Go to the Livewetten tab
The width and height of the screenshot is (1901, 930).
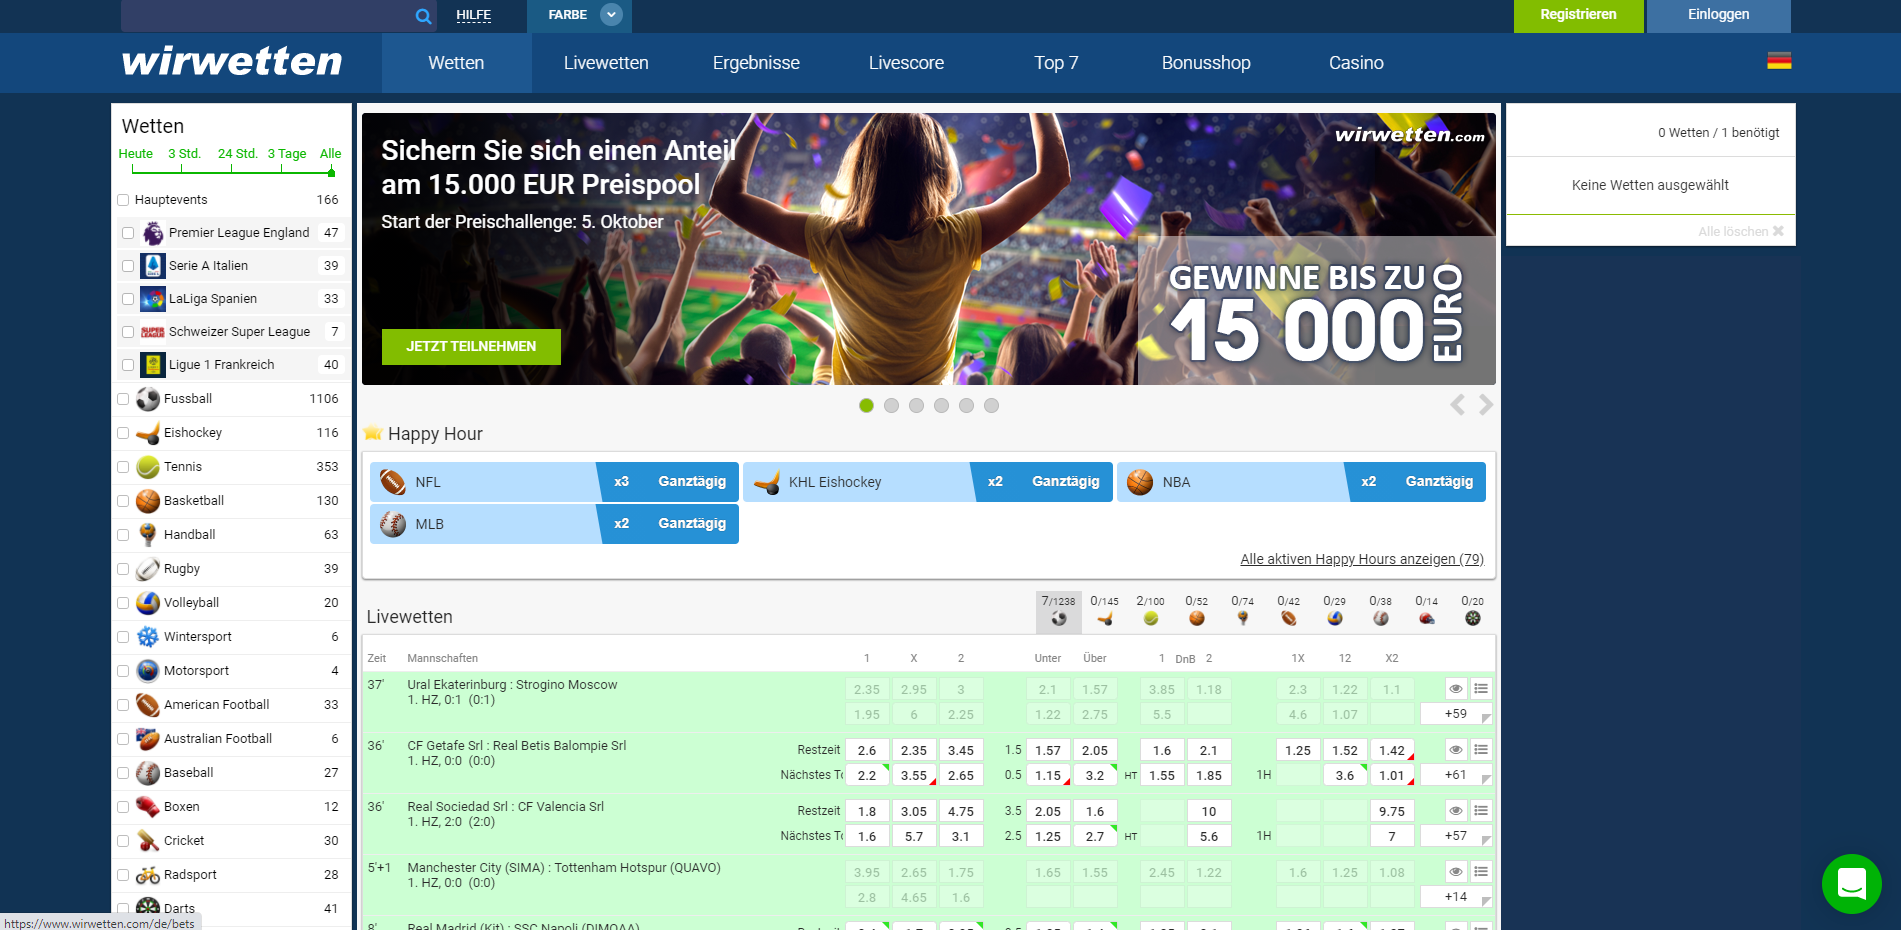[x=606, y=63]
